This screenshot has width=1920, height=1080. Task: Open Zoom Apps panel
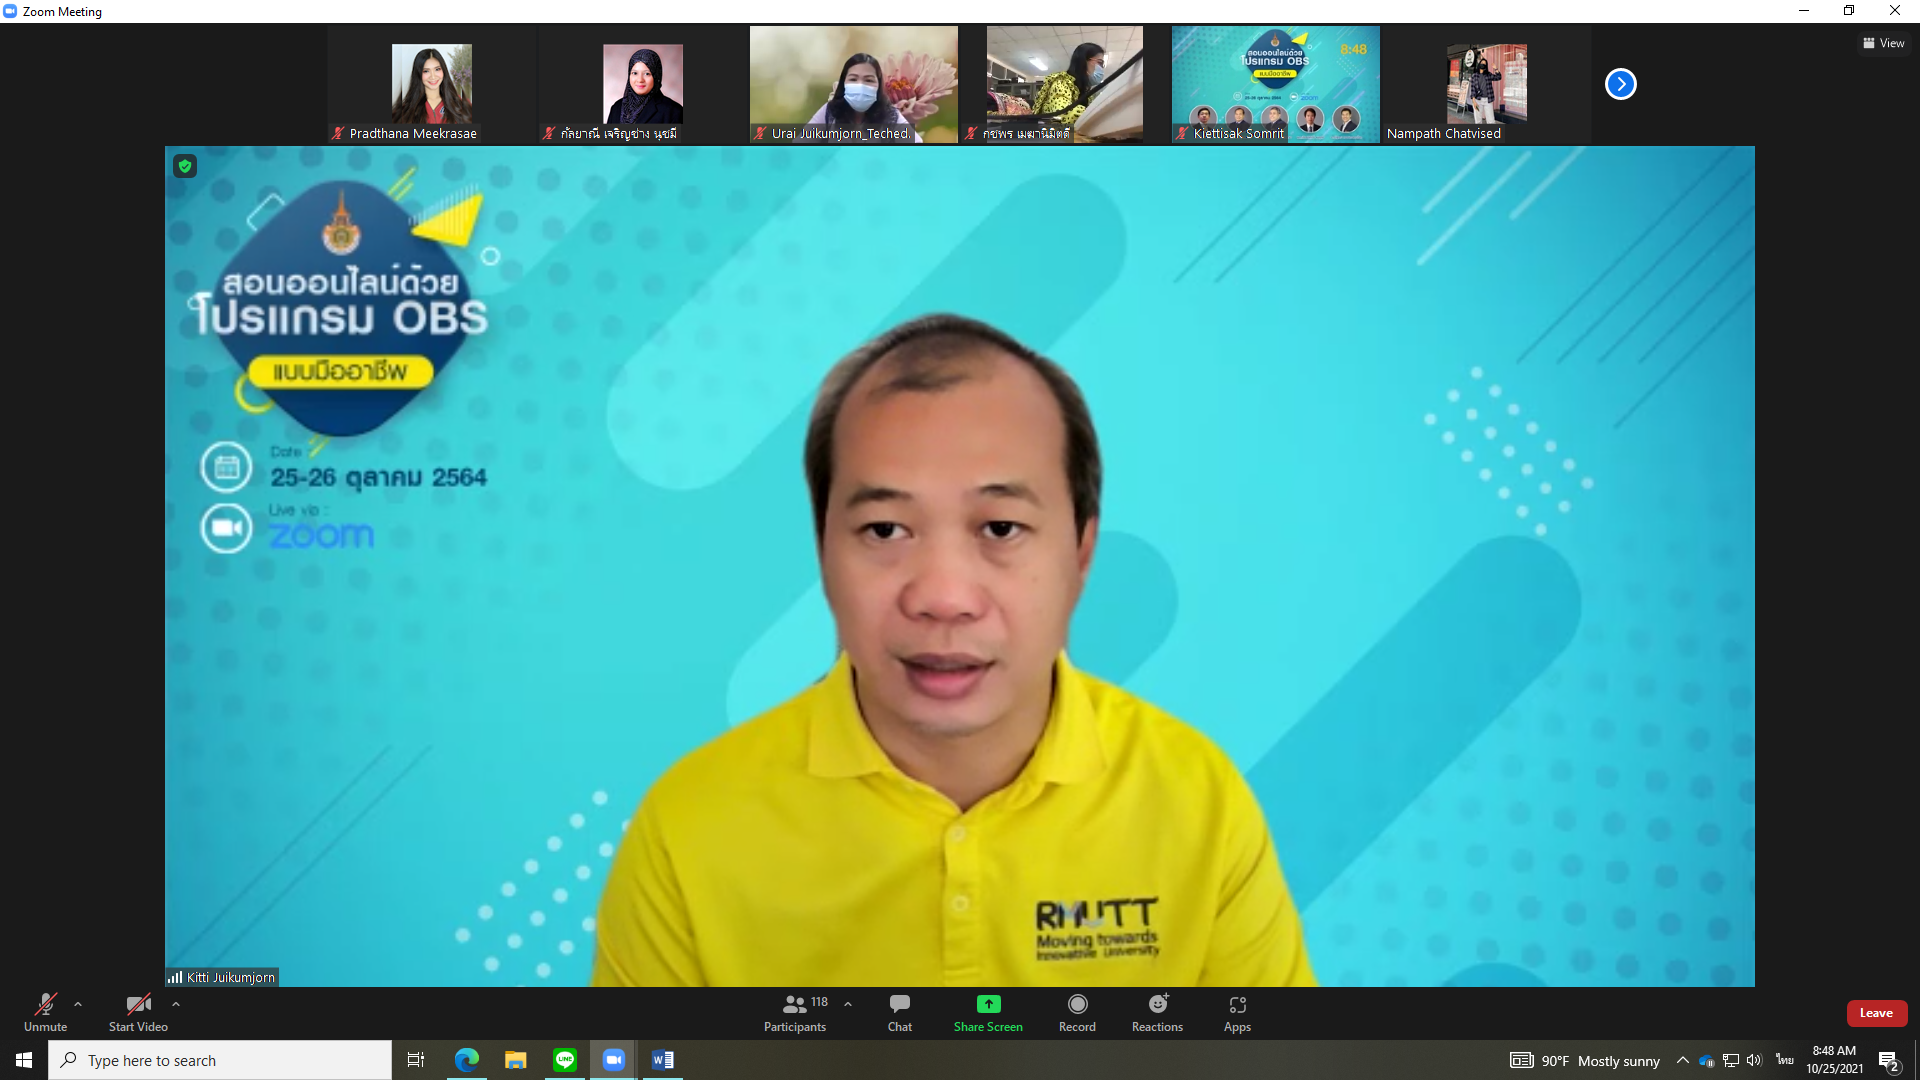tap(1237, 1012)
